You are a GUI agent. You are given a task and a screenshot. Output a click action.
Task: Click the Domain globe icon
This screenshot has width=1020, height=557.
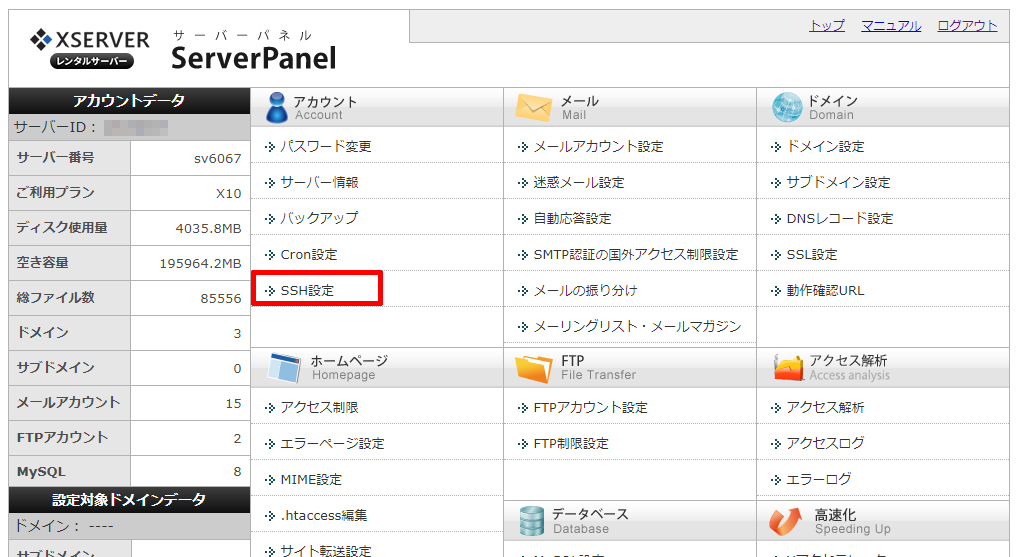pos(787,107)
